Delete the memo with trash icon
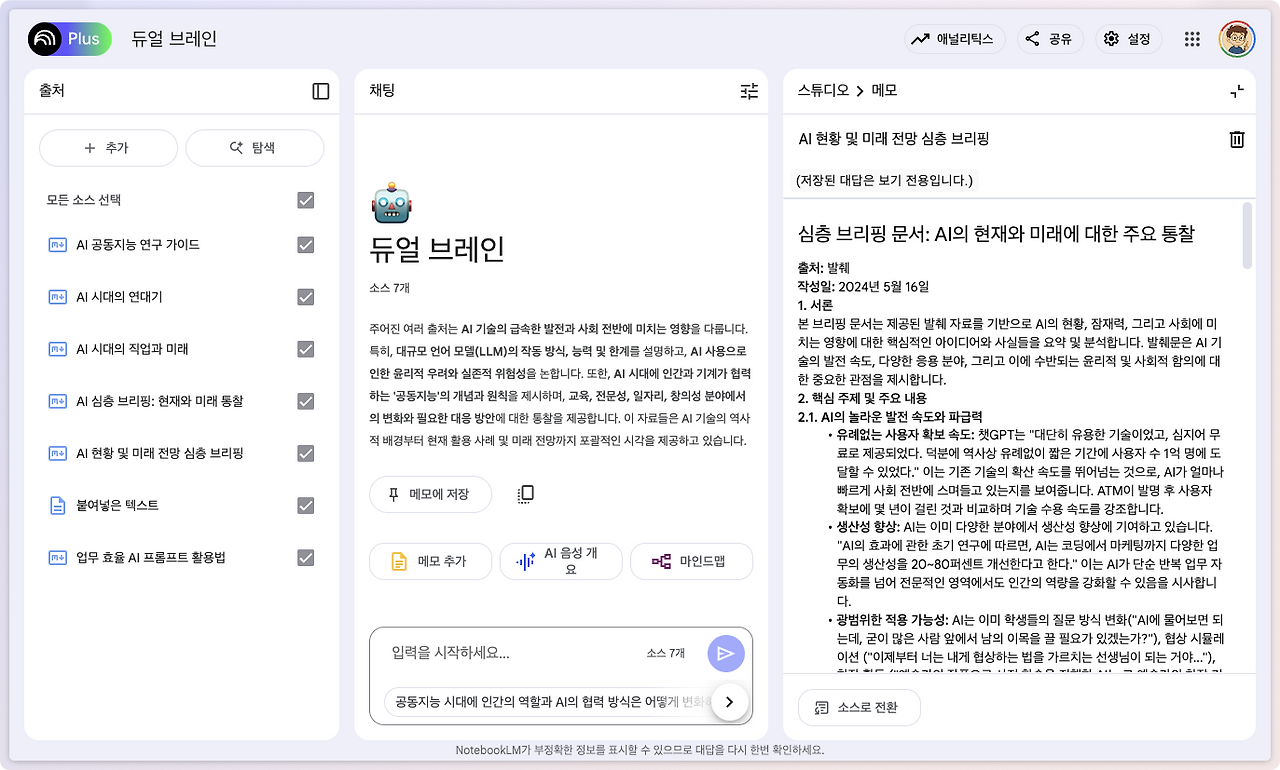Screen dimensions: 1280x770 pyautogui.click(x=1237, y=139)
